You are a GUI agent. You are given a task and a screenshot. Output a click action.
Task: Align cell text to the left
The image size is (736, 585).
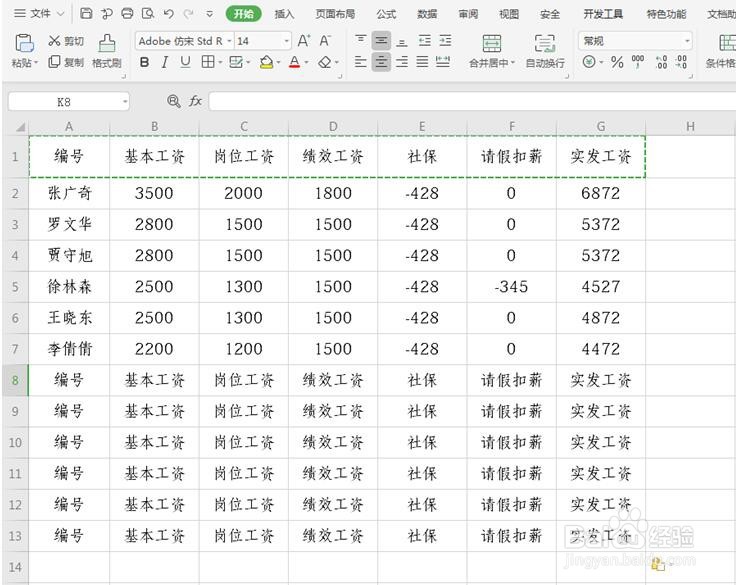(360, 62)
